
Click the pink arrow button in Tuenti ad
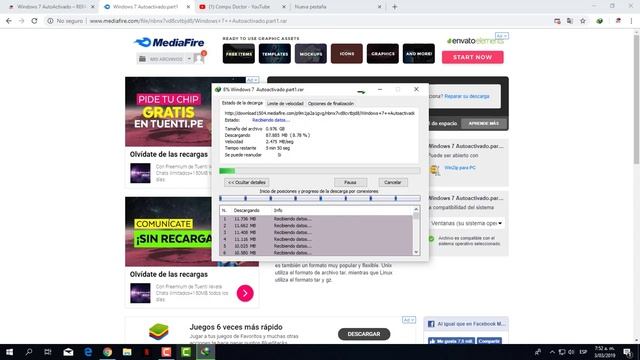[245, 293]
